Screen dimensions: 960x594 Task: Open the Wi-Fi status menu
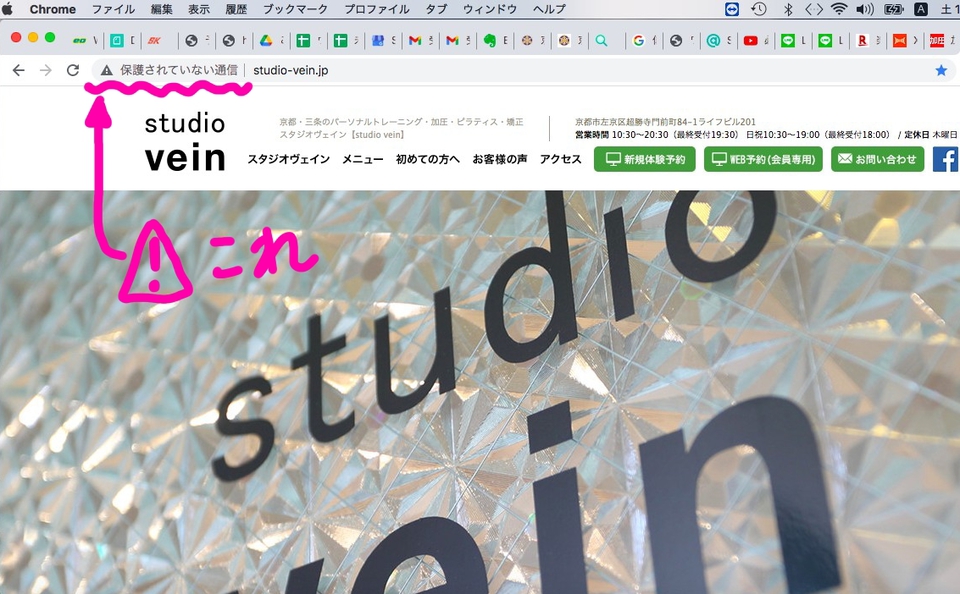pyautogui.click(x=839, y=9)
